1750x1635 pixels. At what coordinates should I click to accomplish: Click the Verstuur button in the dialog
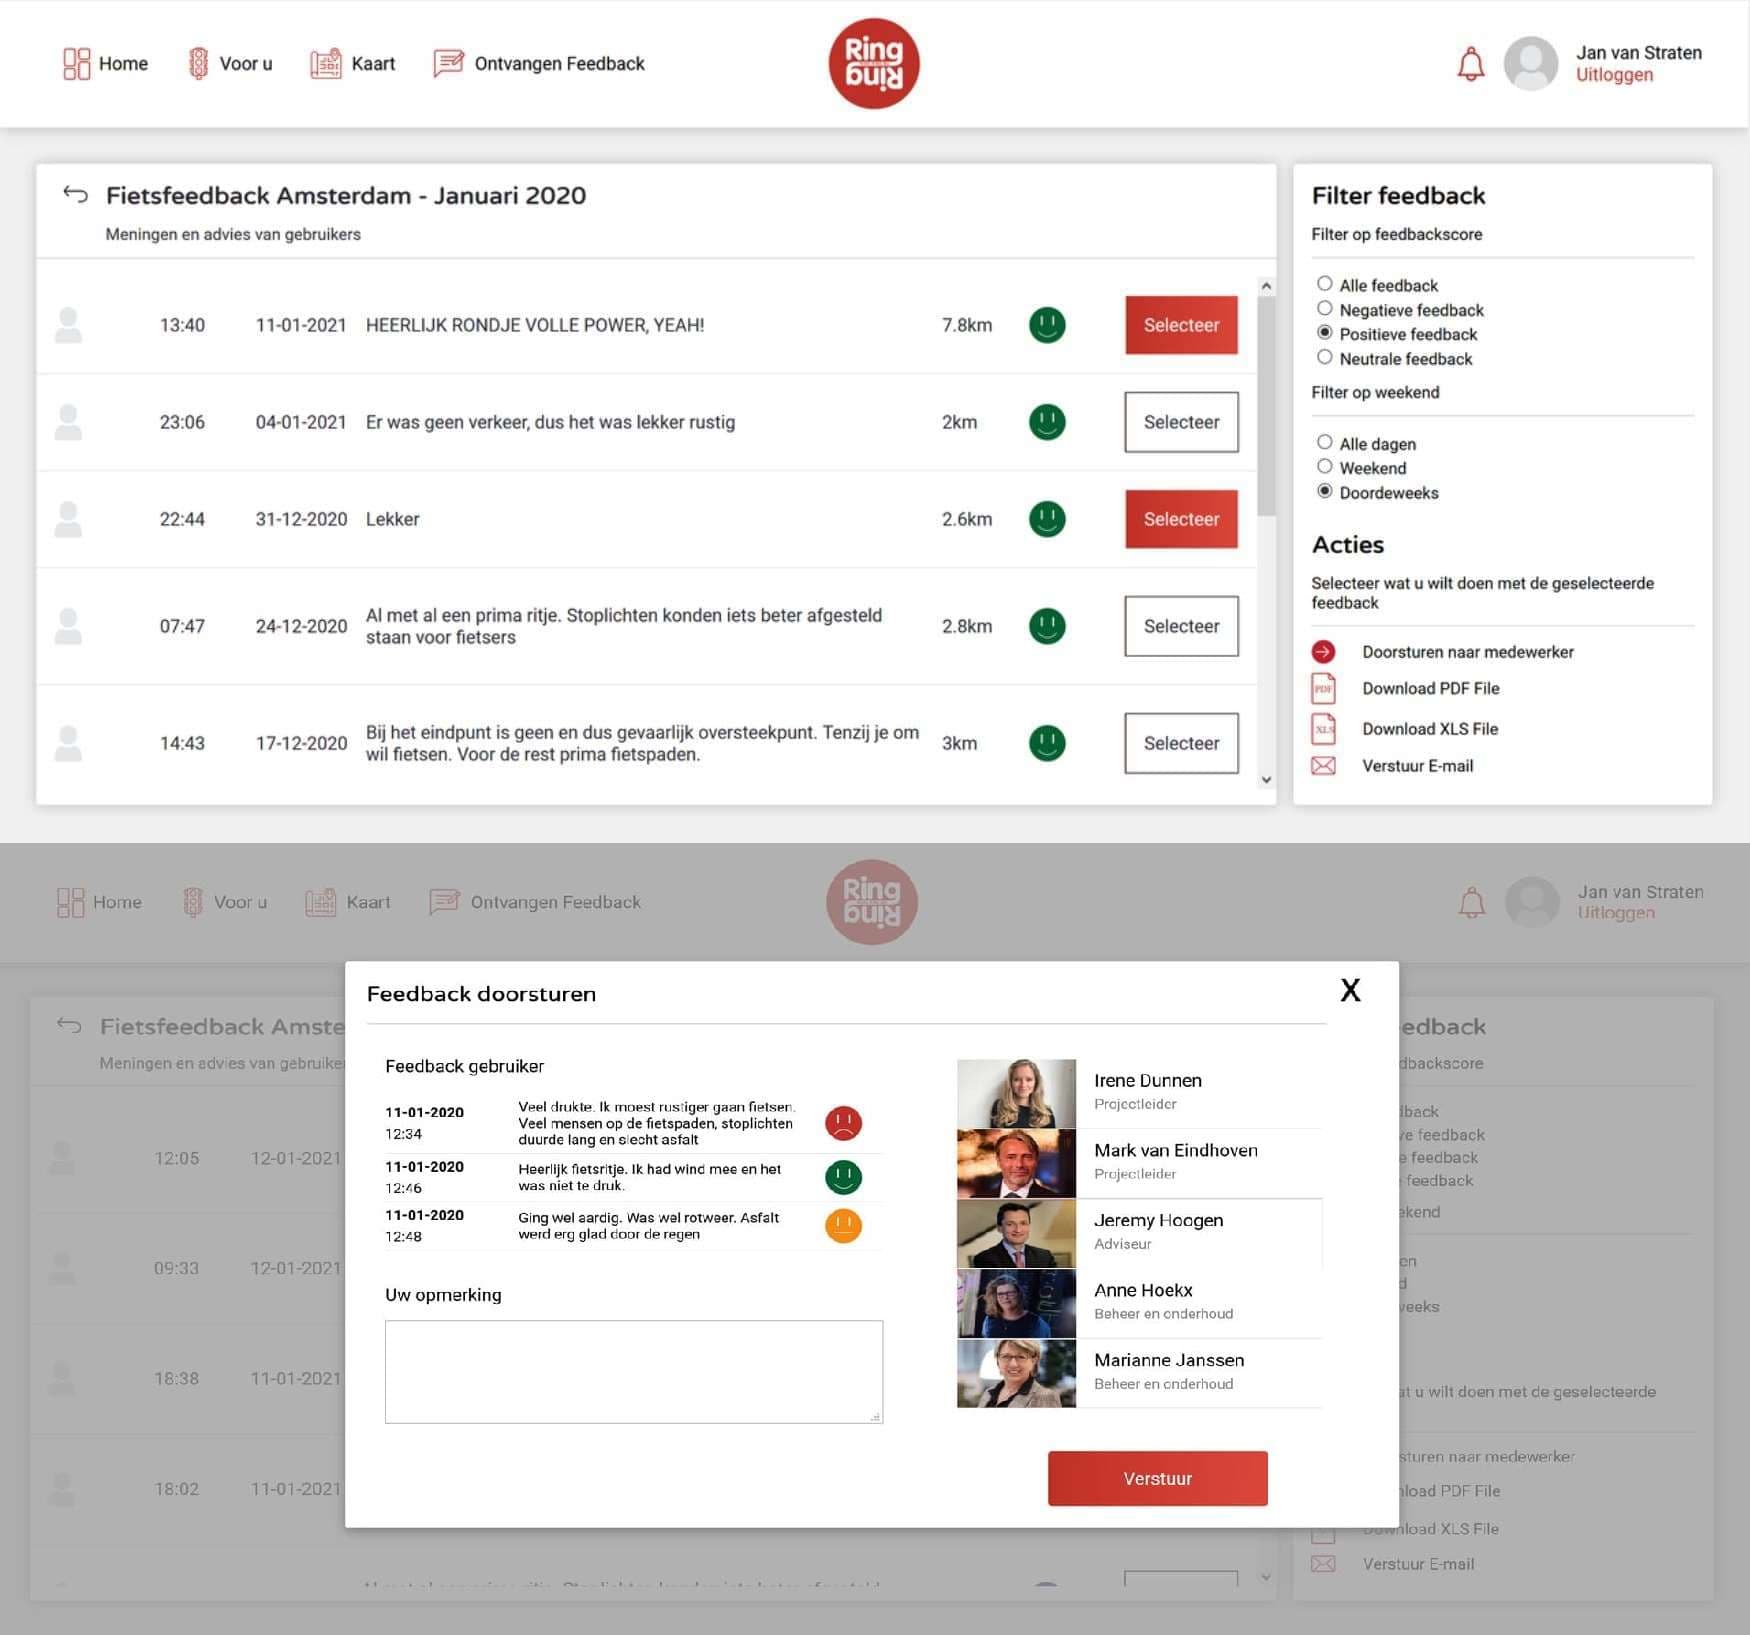(x=1157, y=1478)
